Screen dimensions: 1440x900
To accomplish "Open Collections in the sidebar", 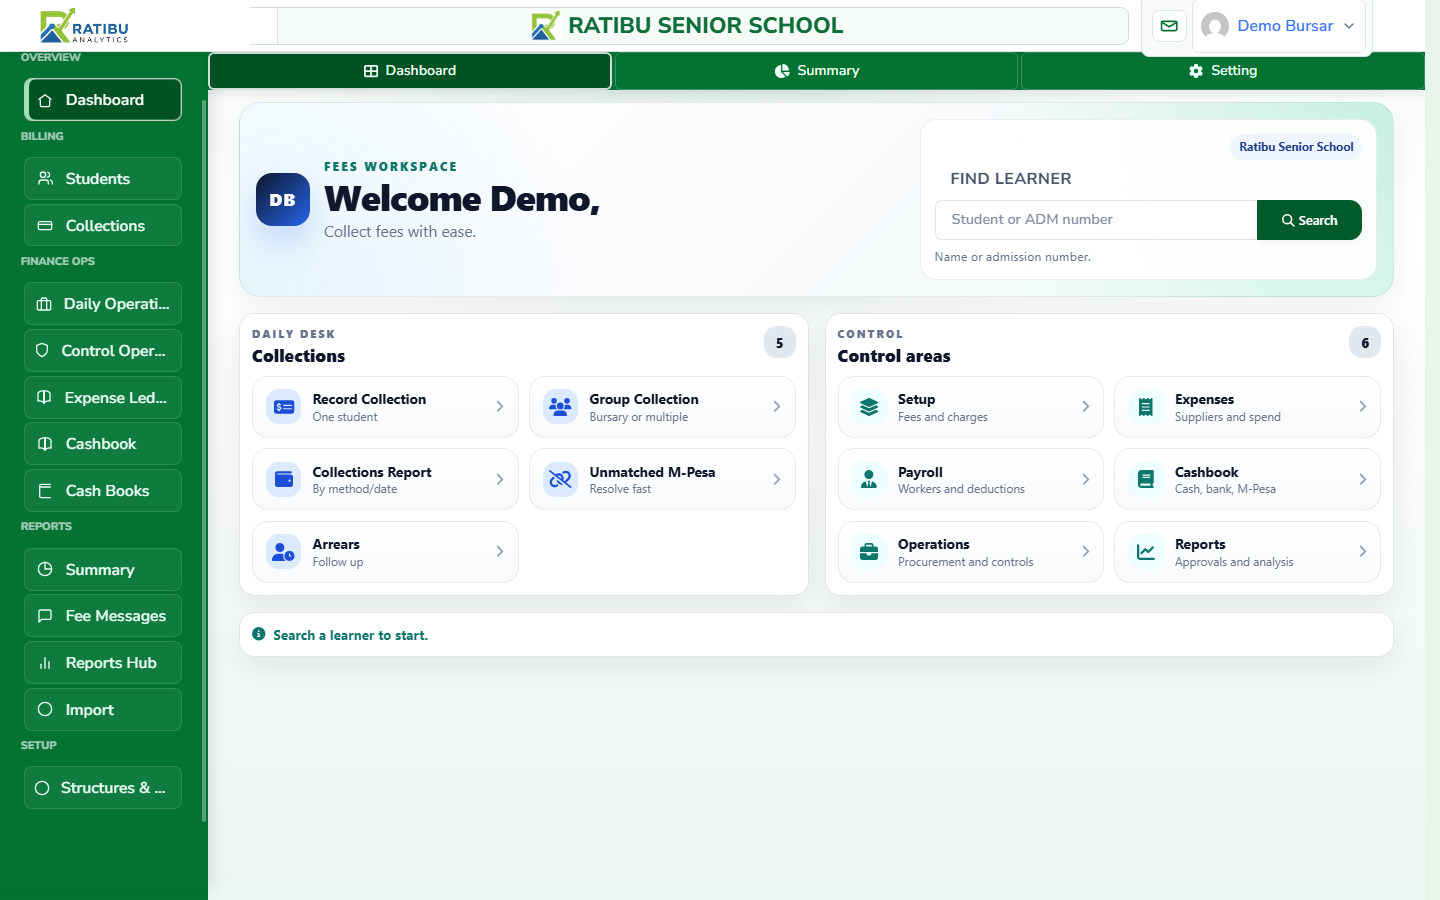I will click(x=103, y=226).
